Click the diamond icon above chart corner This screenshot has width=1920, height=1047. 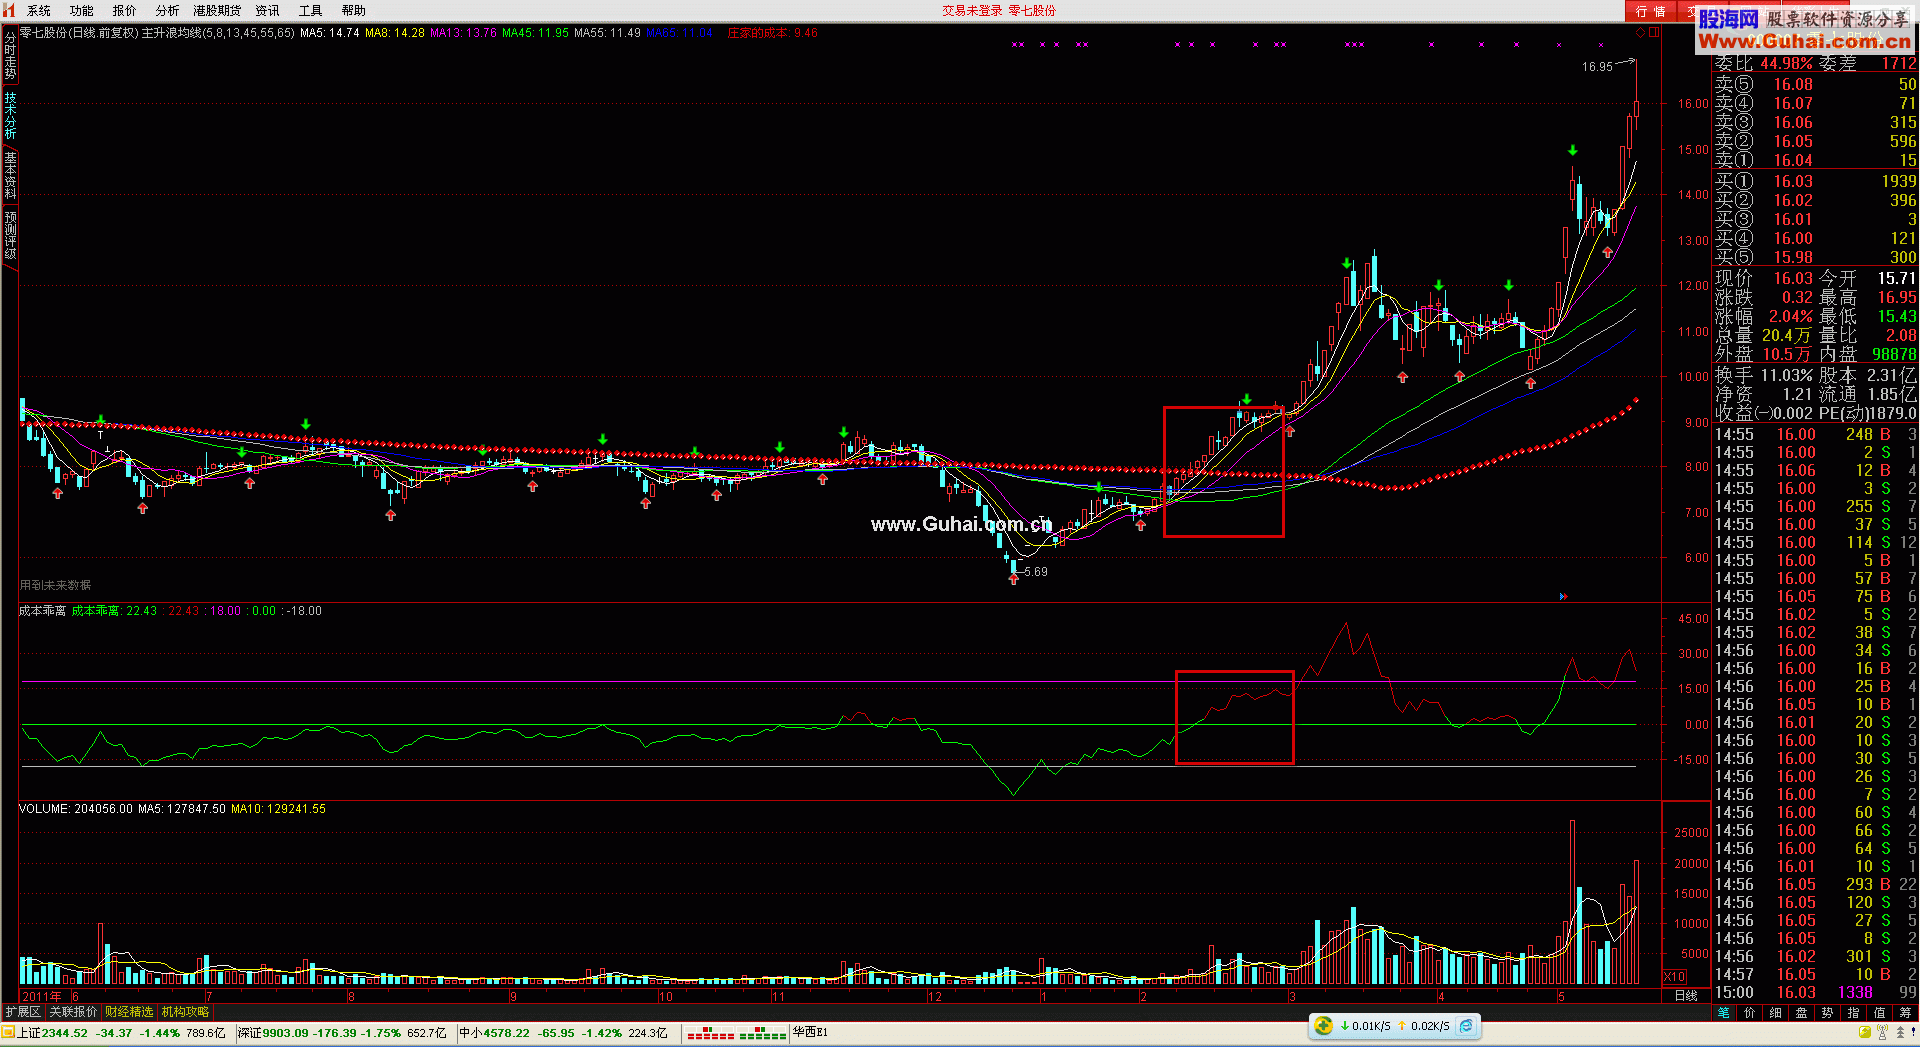point(1640,32)
